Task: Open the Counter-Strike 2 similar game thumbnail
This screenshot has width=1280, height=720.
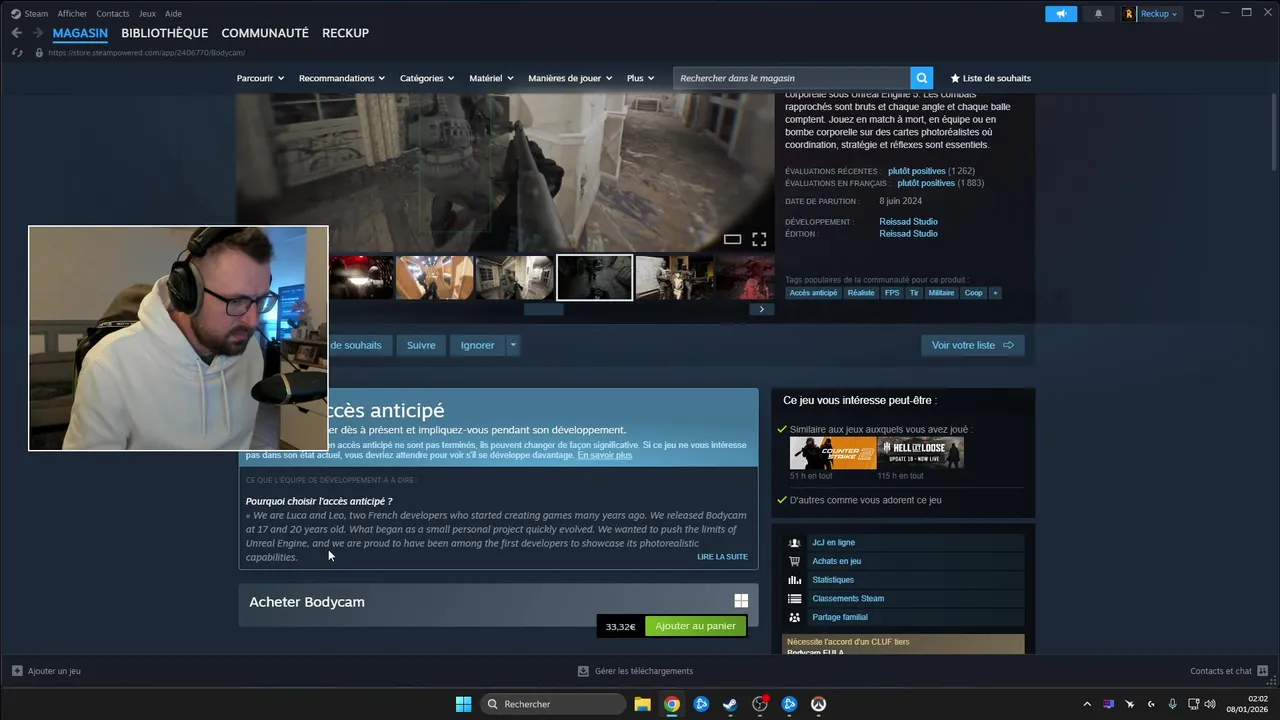Action: click(x=832, y=453)
